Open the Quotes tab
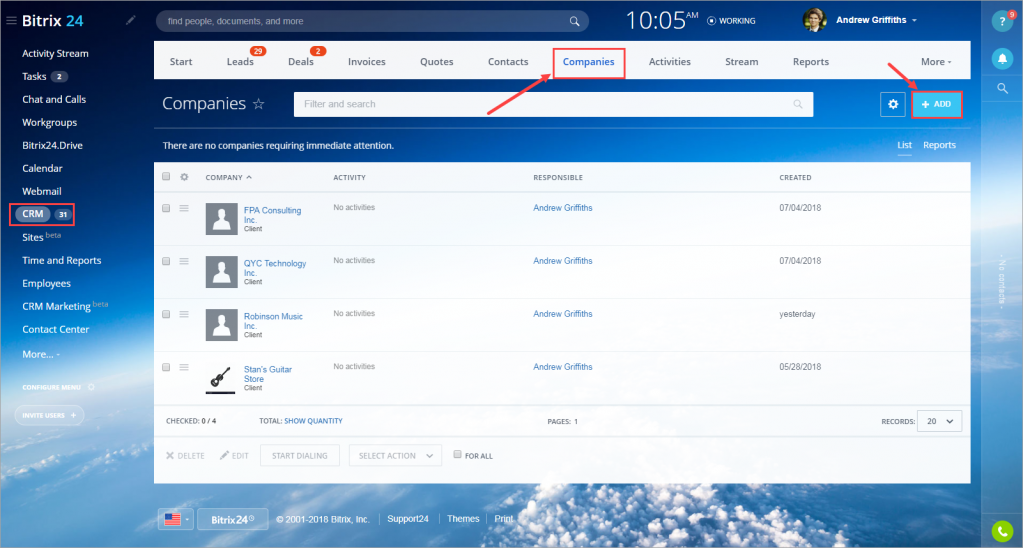Image resolution: width=1023 pixels, height=548 pixels. pyautogui.click(x=436, y=61)
